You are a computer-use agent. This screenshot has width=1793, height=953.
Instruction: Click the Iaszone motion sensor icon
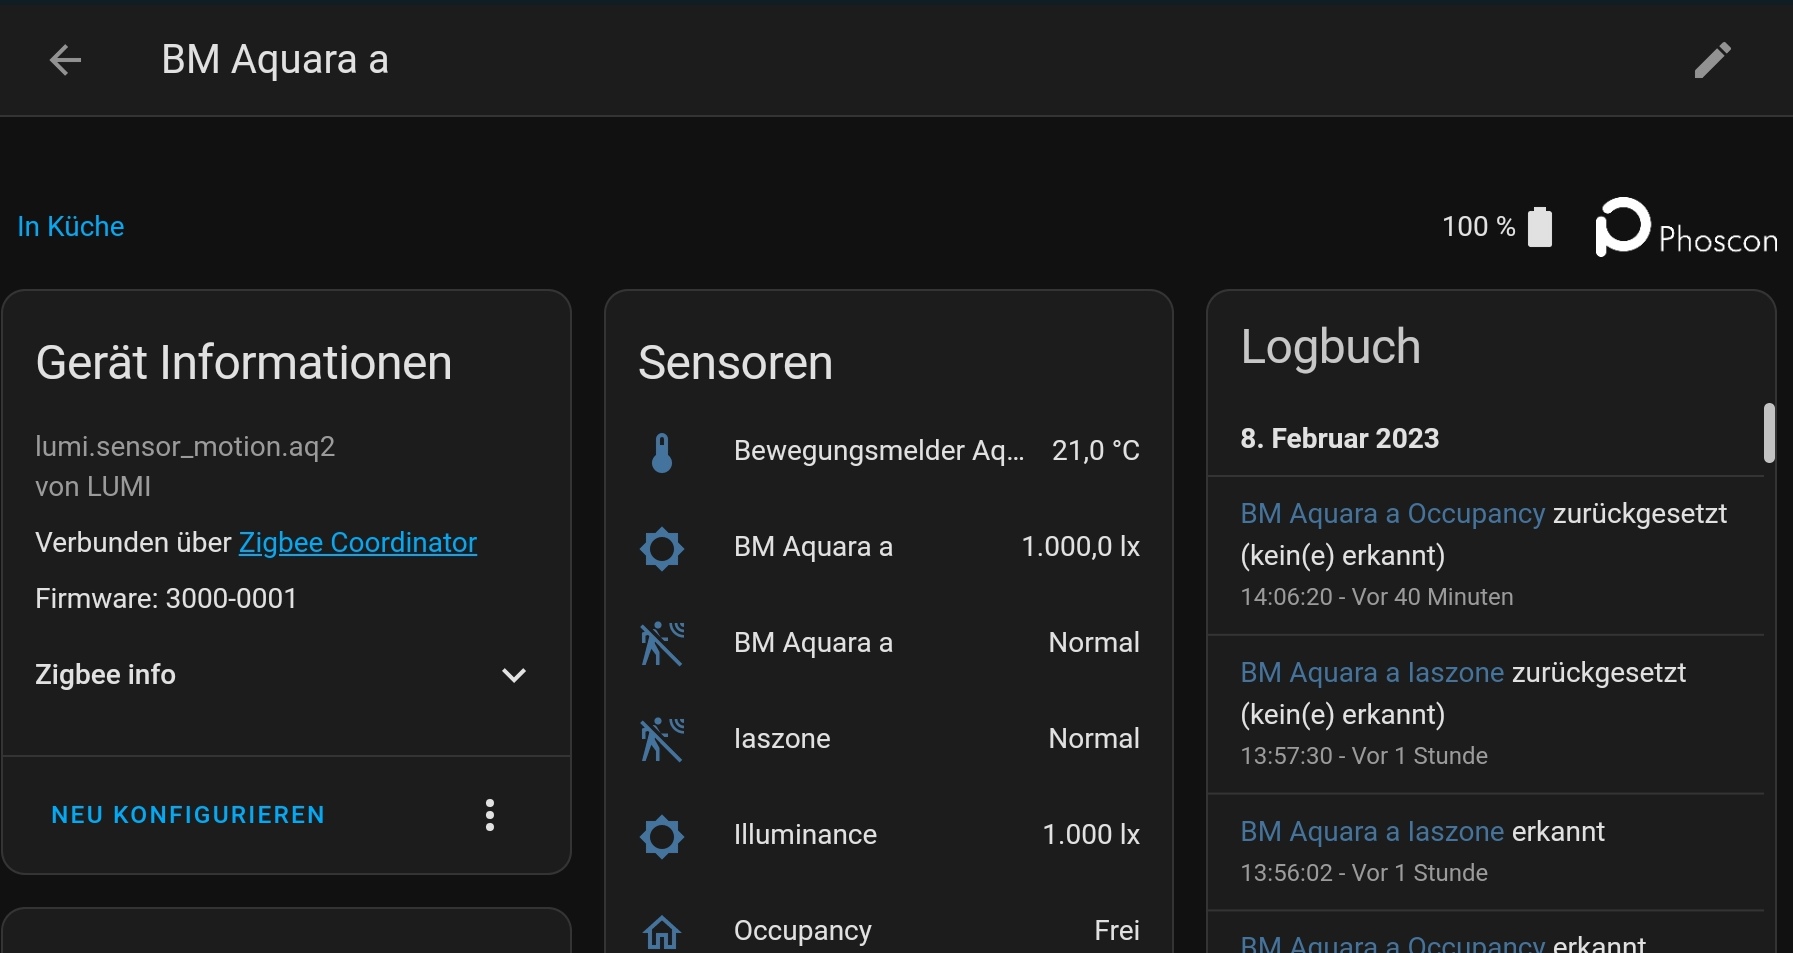click(662, 739)
